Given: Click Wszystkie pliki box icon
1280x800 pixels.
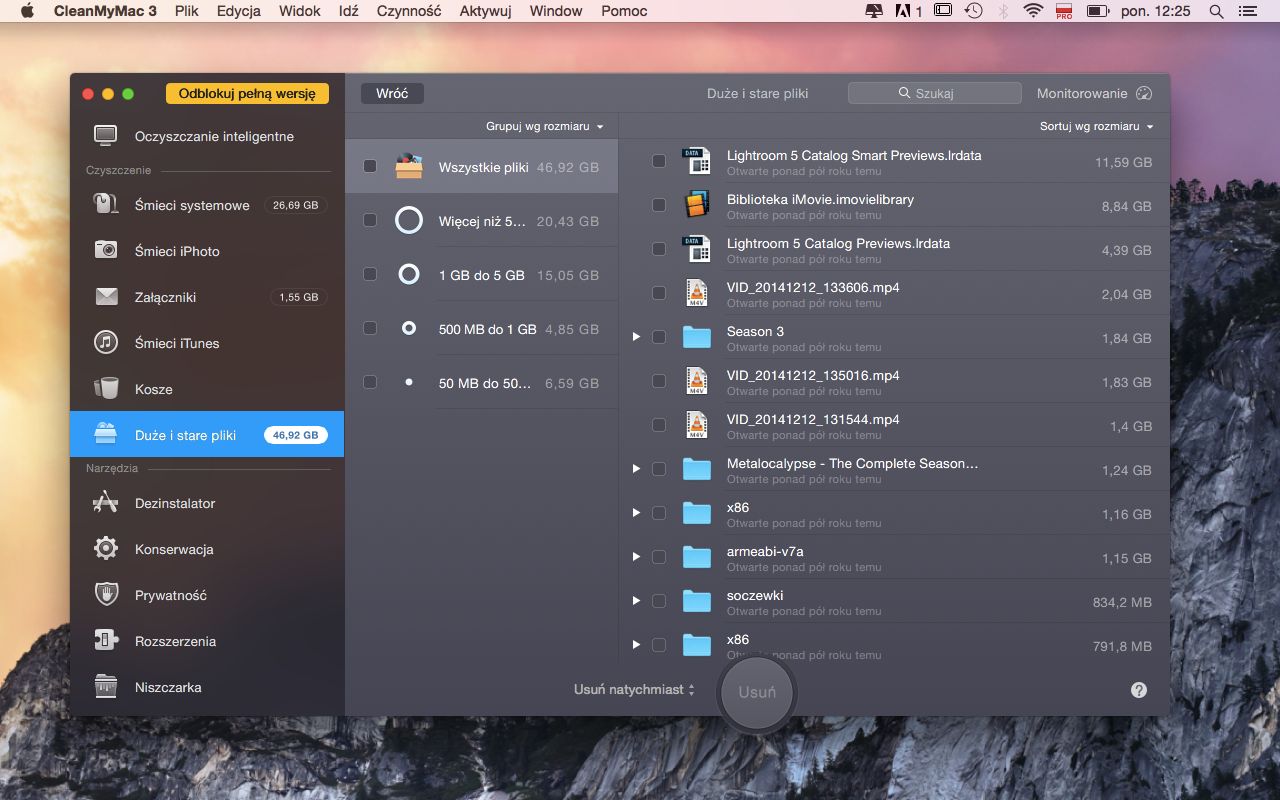Looking at the screenshot, I should click(x=409, y=166).
